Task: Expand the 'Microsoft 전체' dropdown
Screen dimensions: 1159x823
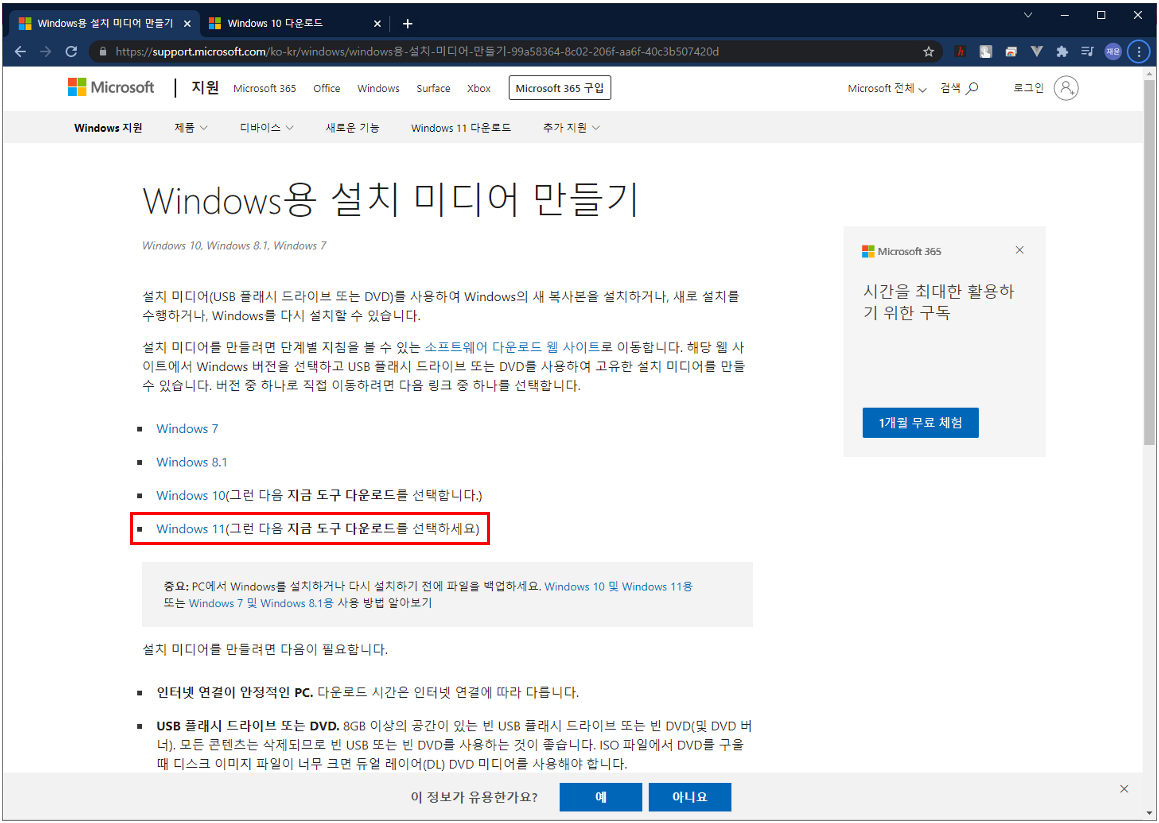Action: tap(887, 88)
